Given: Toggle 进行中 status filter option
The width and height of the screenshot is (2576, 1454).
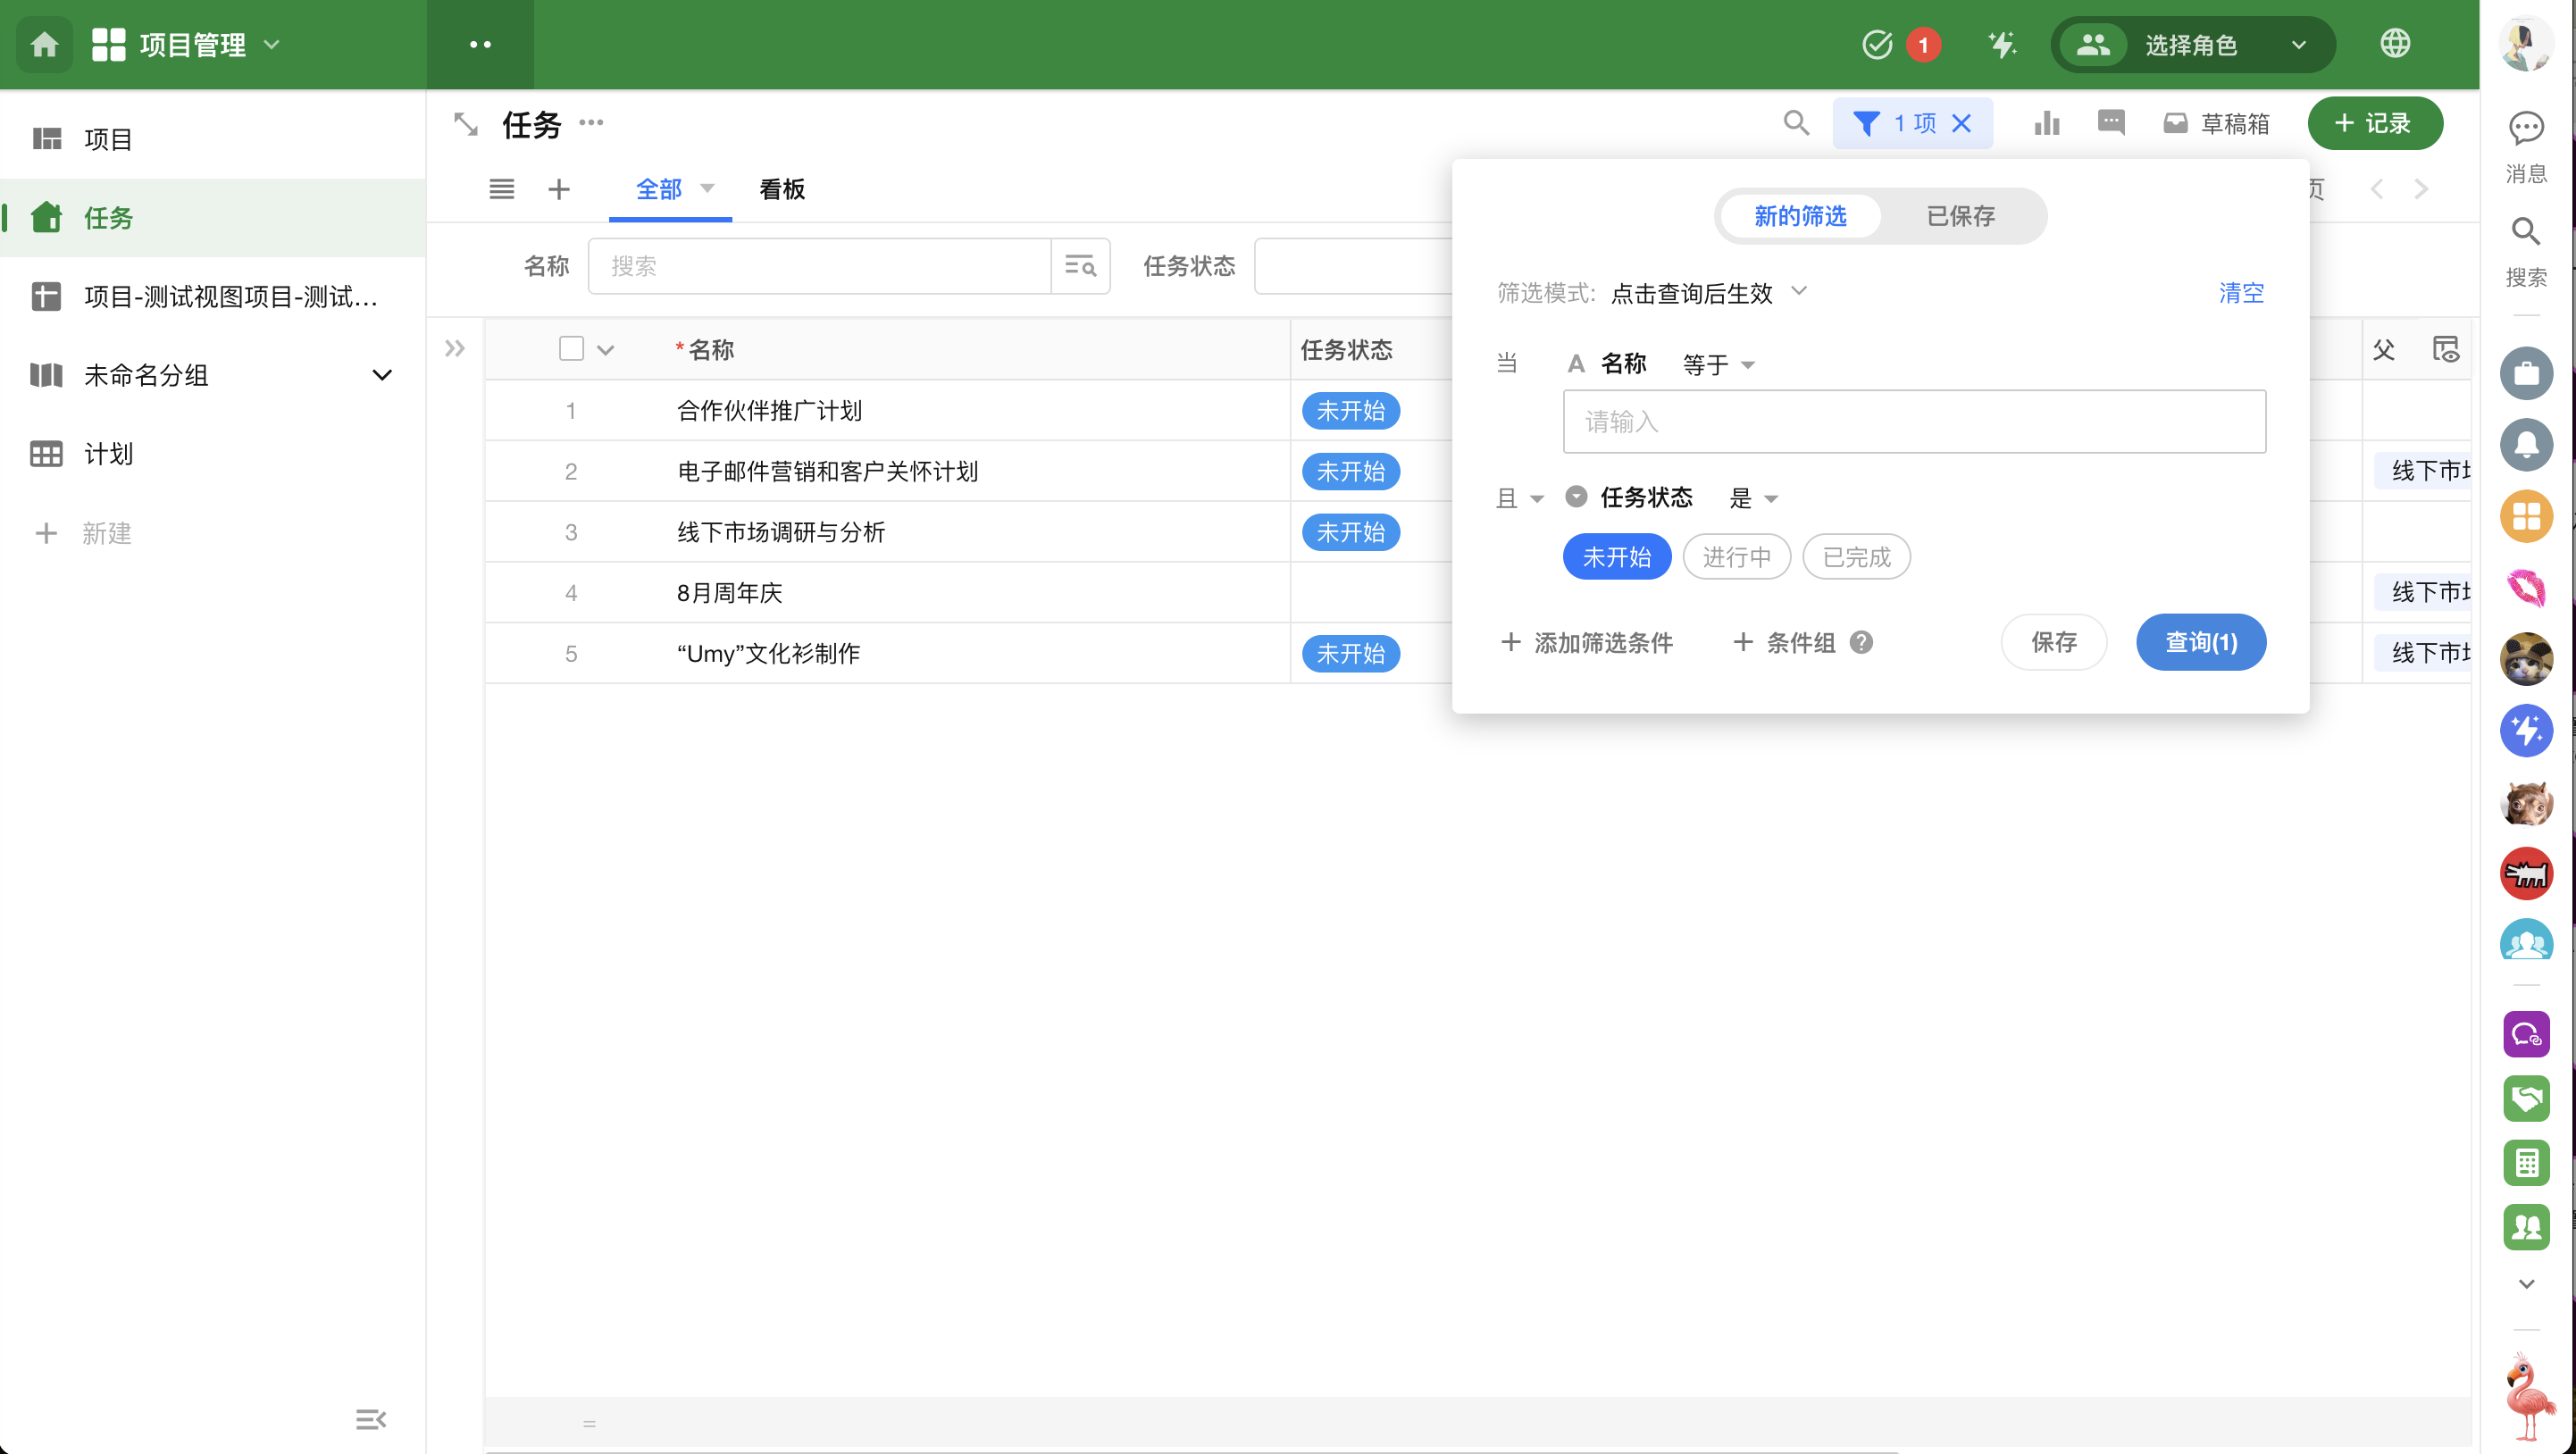Looking at the screenshot, I should (x=1736, y=557).
